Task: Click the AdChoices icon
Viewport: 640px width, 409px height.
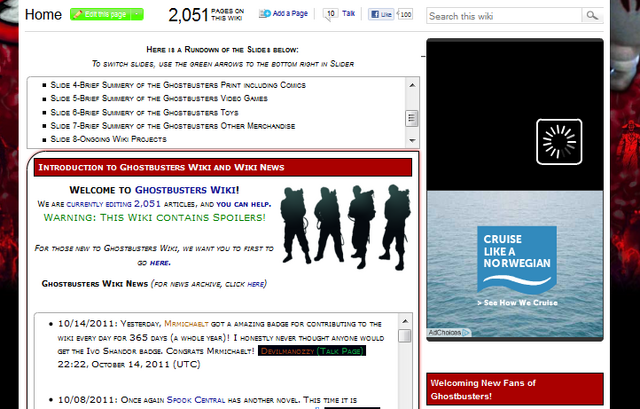Action: 466,333
